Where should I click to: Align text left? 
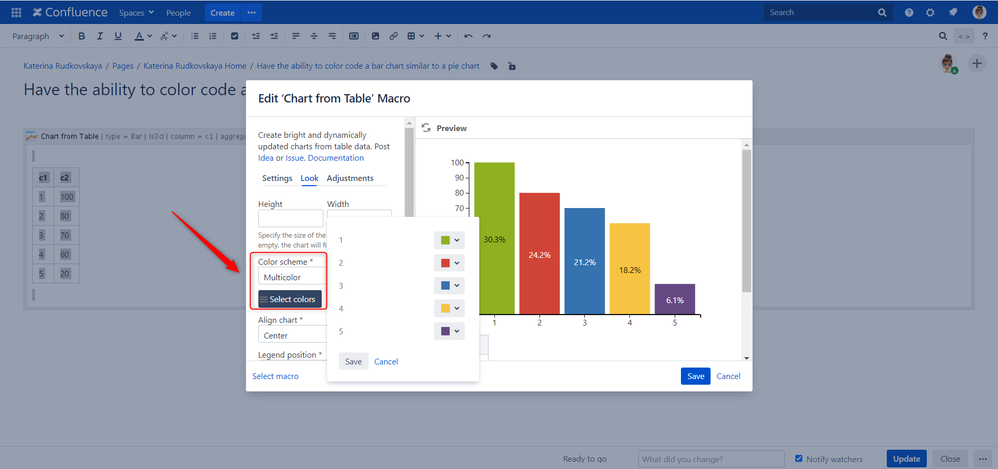coord(295,36)
